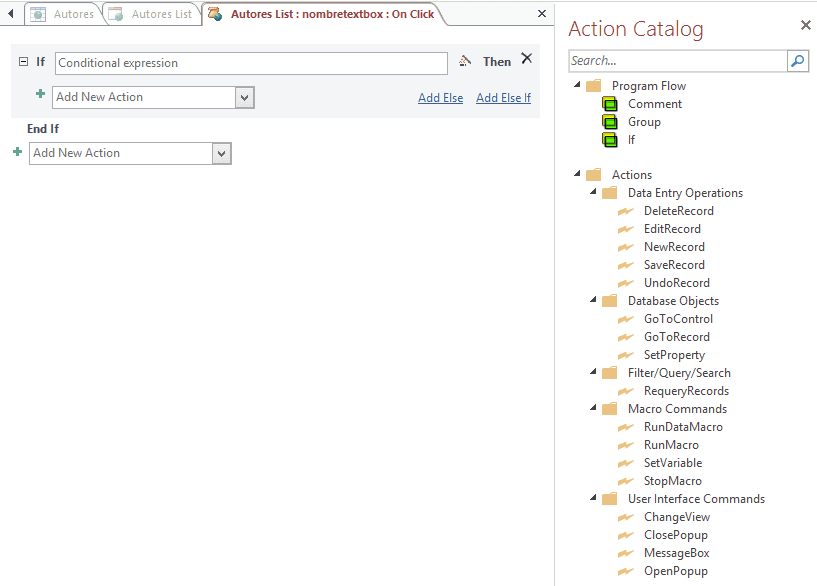Open the Add New Action dropdown below End If
Image resolution: width=817 pixels, height=586 pixels.
221,154
